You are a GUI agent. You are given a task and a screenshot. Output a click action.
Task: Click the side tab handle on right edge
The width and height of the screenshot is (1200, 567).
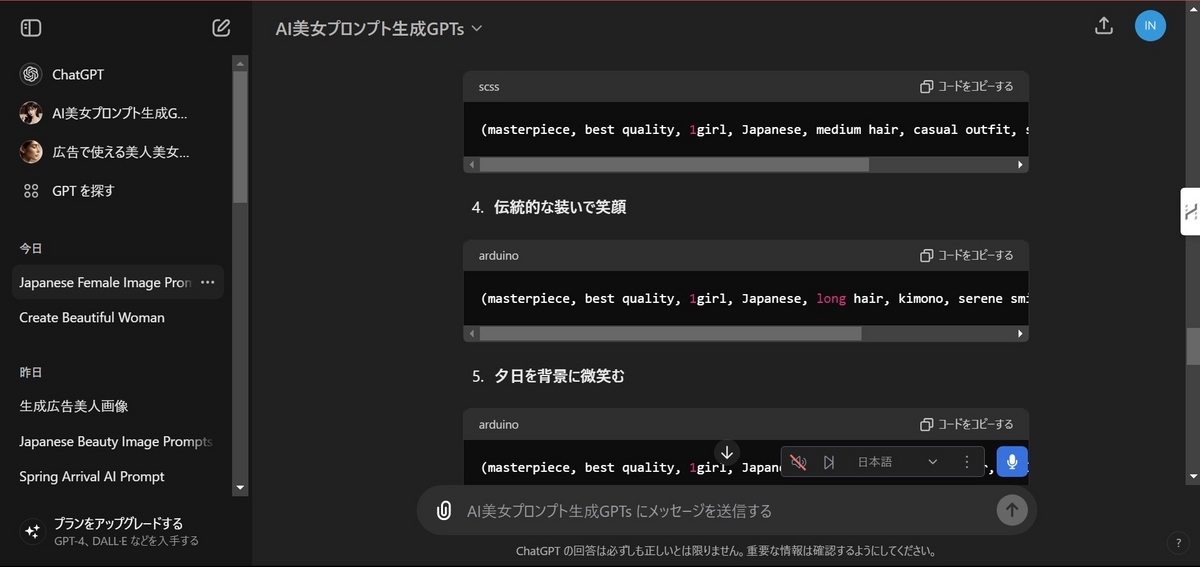[1190, 211]
